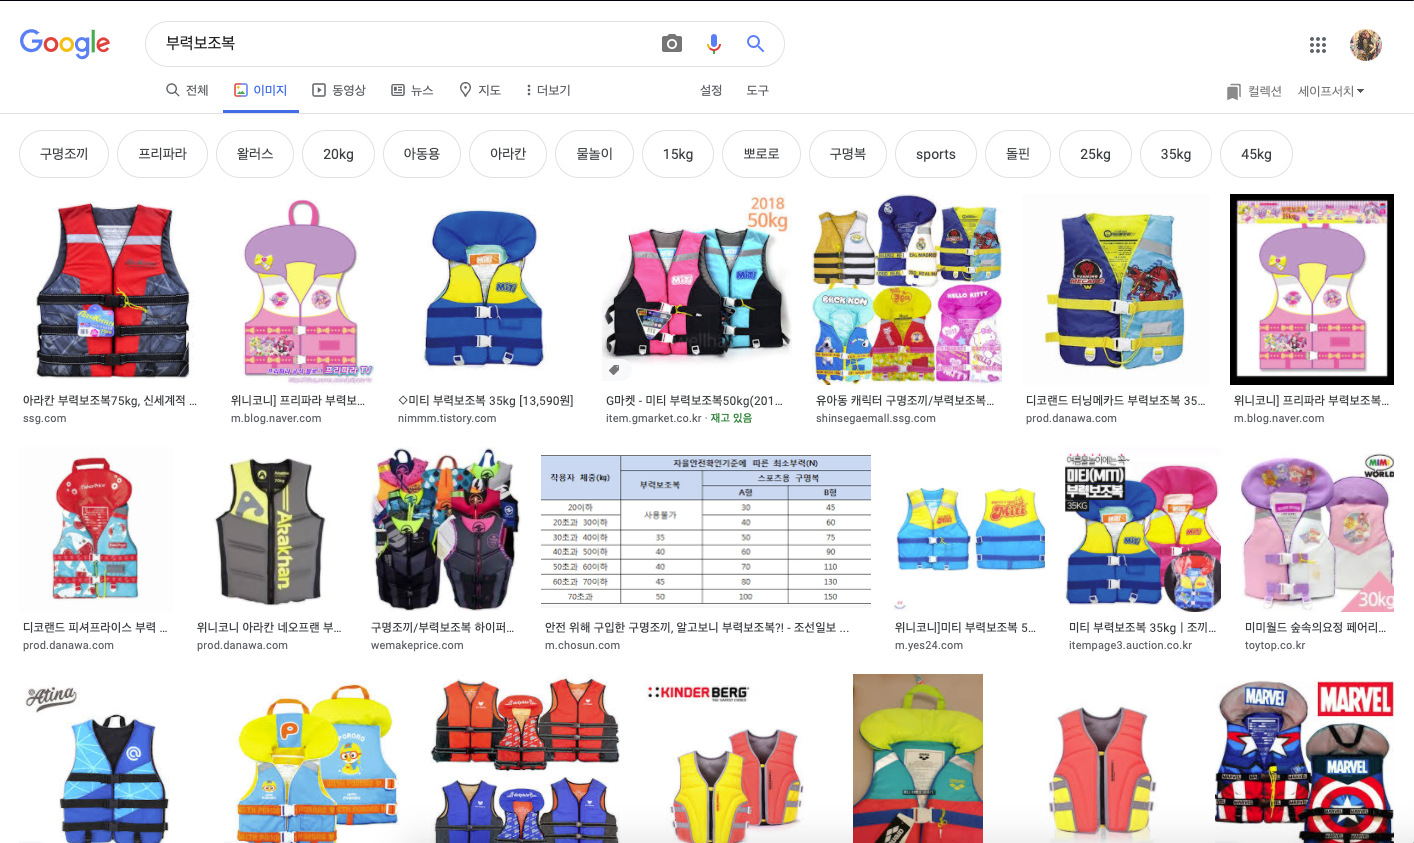Expand the 세이프서치 dropdown
1414x843 pixels.
tap(1331, 91)
